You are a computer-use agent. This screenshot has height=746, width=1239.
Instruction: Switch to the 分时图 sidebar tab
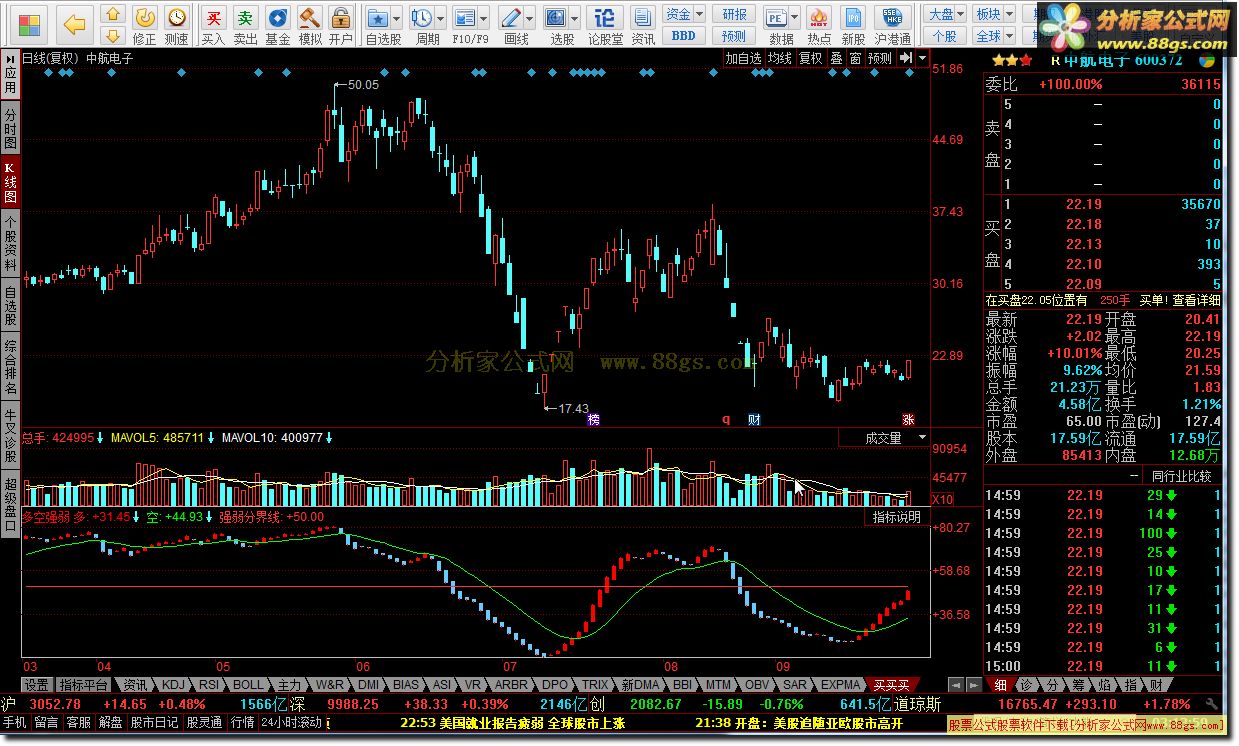[10, 130]
